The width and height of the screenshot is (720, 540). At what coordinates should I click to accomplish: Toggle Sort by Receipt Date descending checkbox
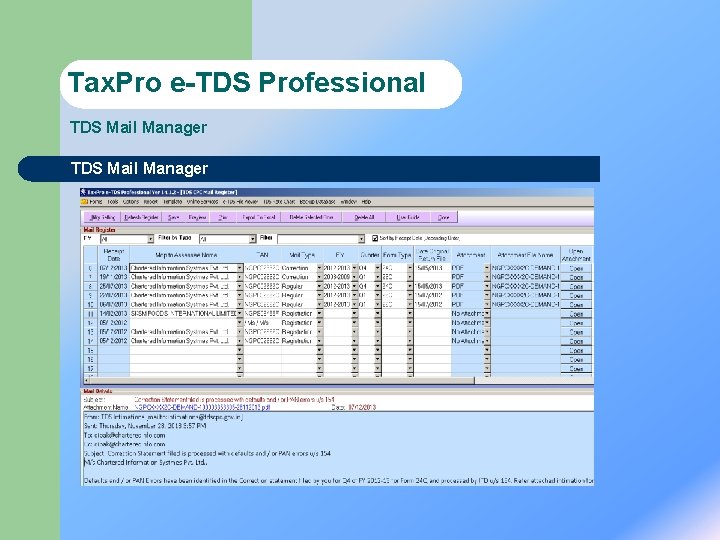click(375, 238)
